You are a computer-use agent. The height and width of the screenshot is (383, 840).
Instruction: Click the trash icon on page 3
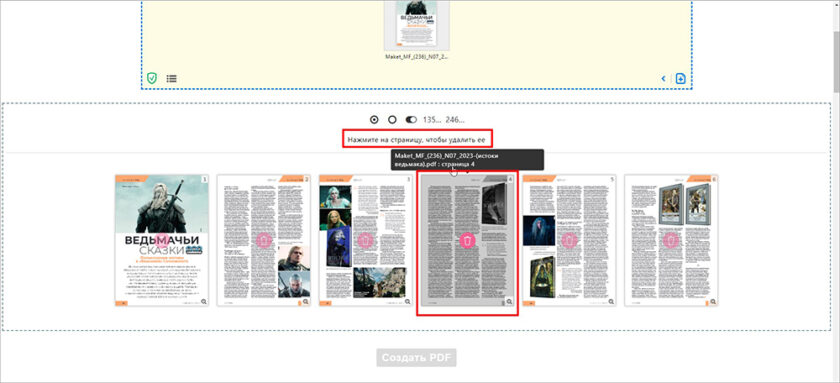coord(365,241)
